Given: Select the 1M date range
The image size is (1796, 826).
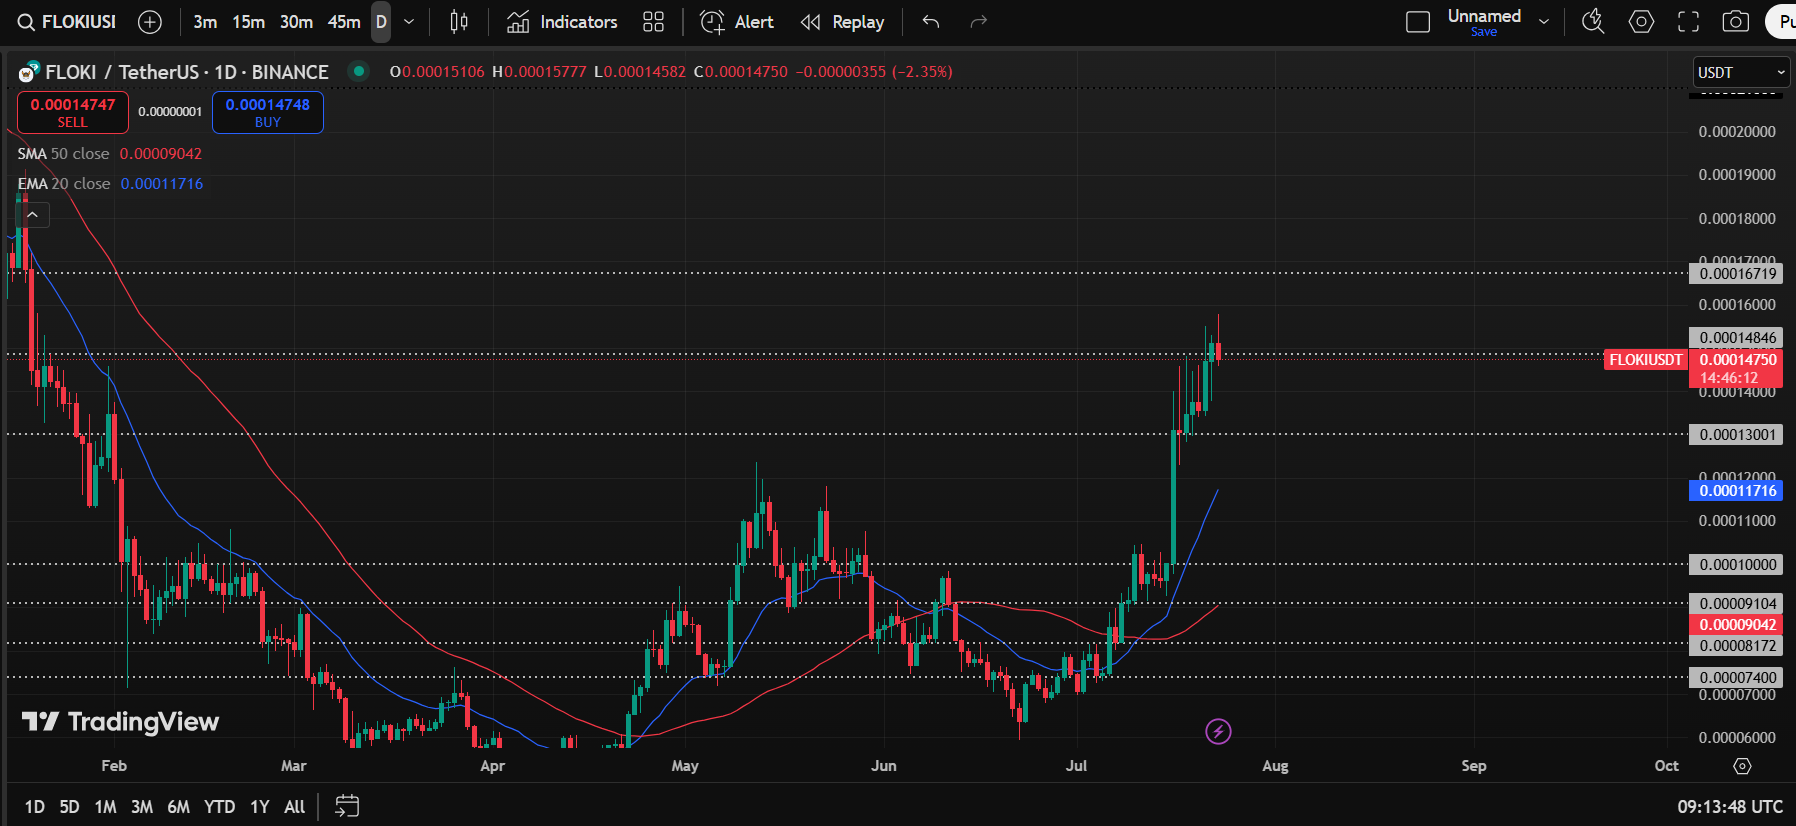Looking at the screenshot, I should [105, 807].
